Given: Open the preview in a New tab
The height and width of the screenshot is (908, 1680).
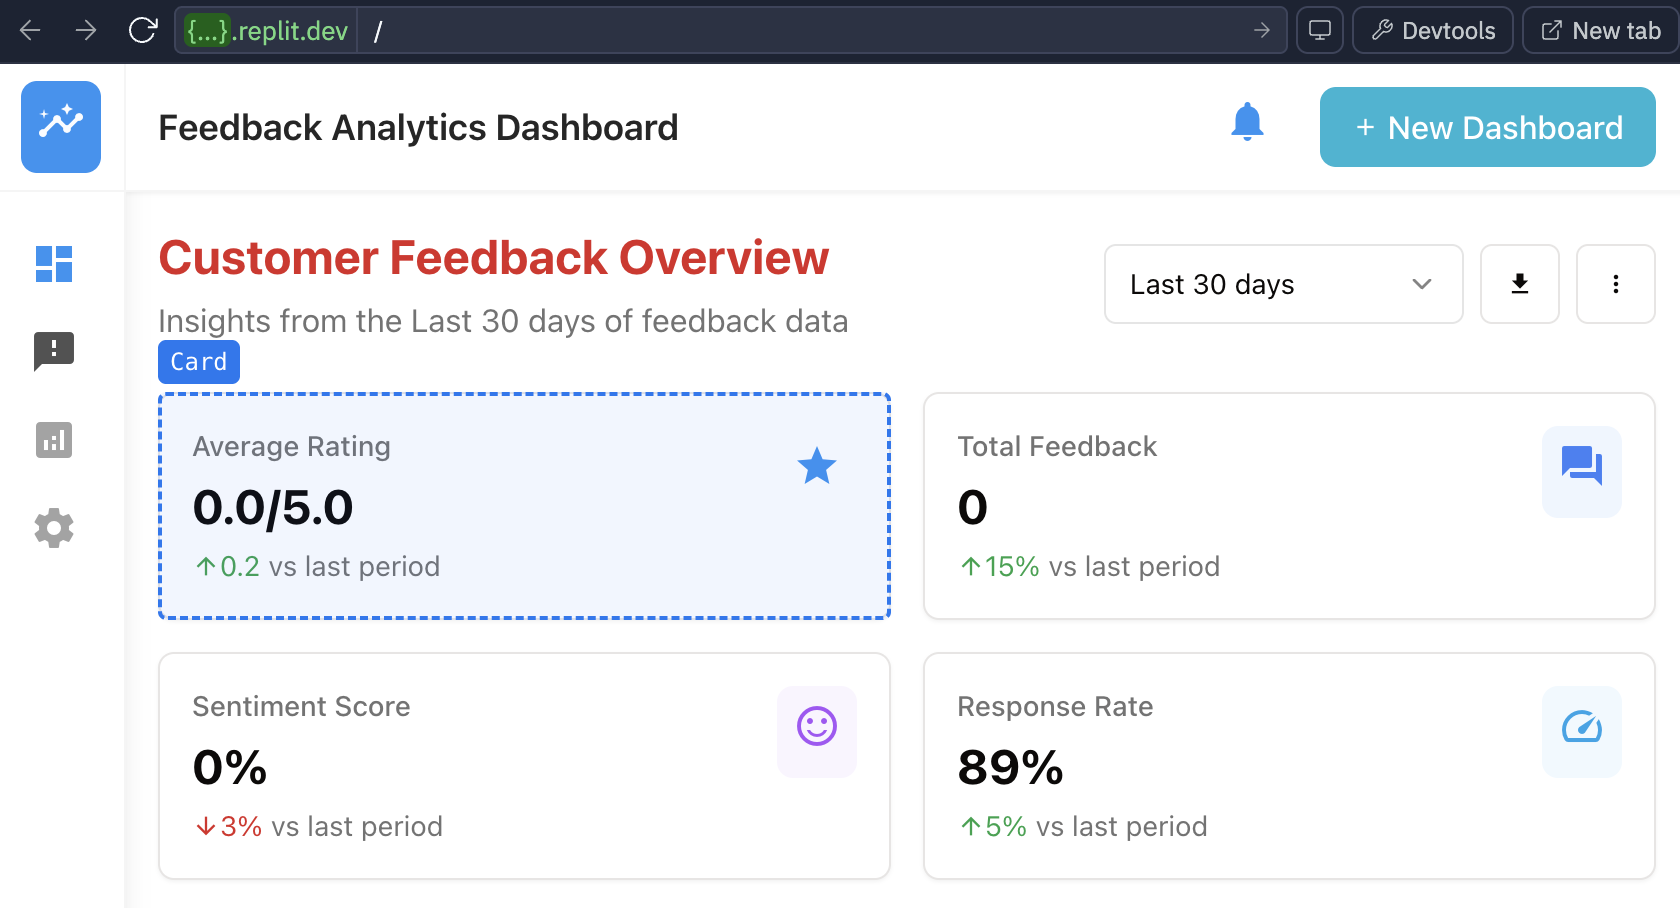Looking at the screenshot, I should click(x=1600, y=30).
